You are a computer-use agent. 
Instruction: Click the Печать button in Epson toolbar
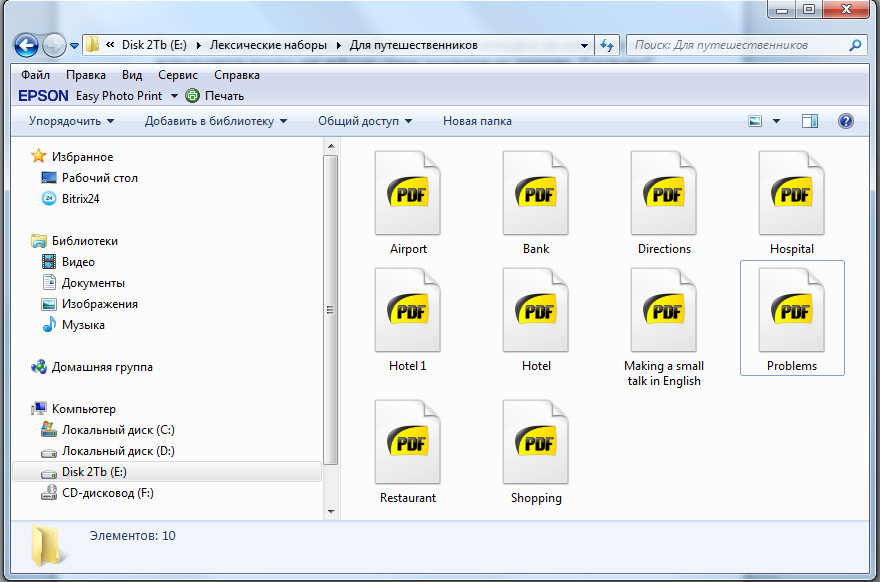215,96
